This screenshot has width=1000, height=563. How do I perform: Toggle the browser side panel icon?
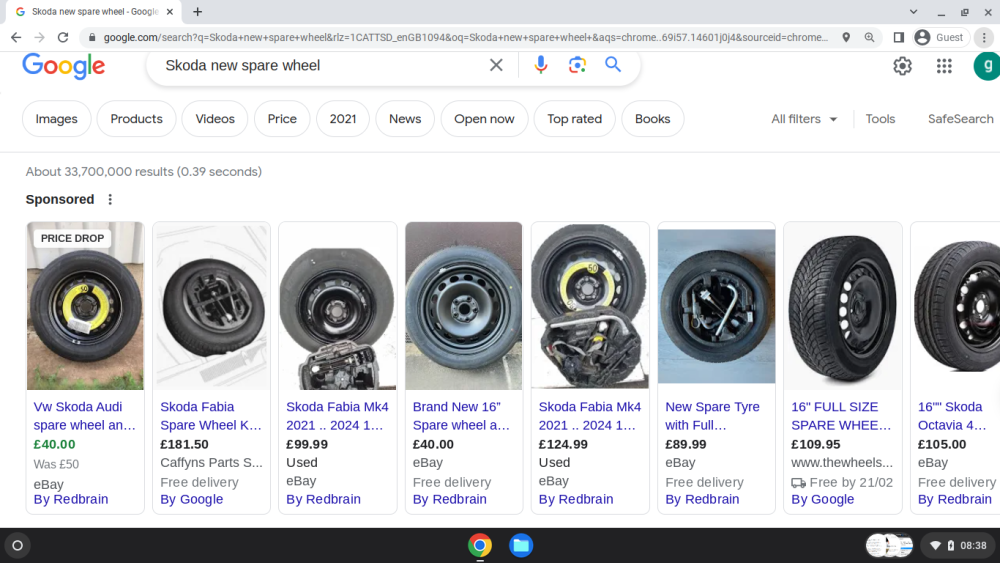click(x=899, y=38)
